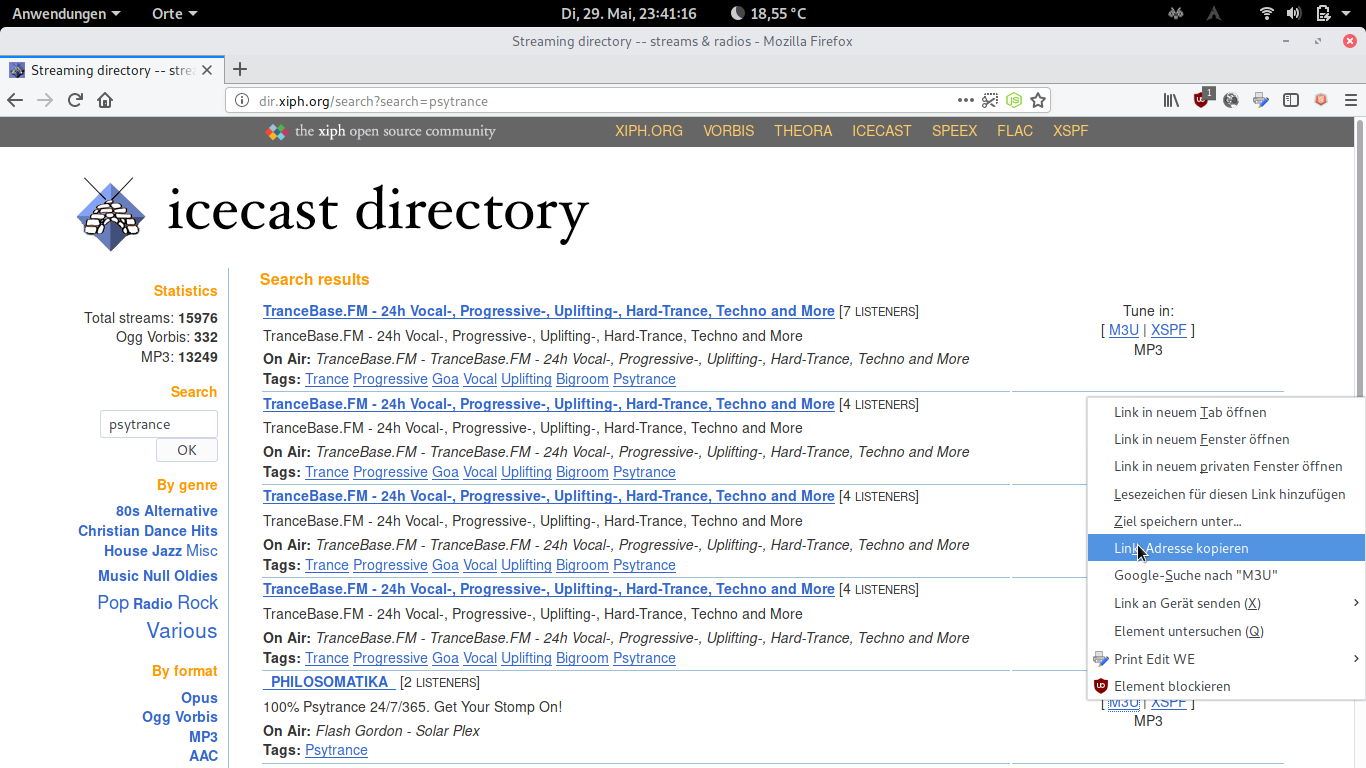
Task: Go back with the browser back arrow
Action: (15, 100)
